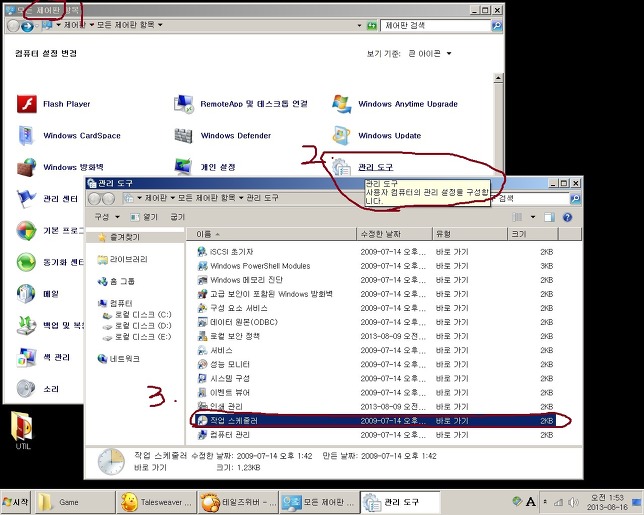Open 동기화 센터 green icon
The width and height of the screenshot is (644, 515).
tap(27, 262)
